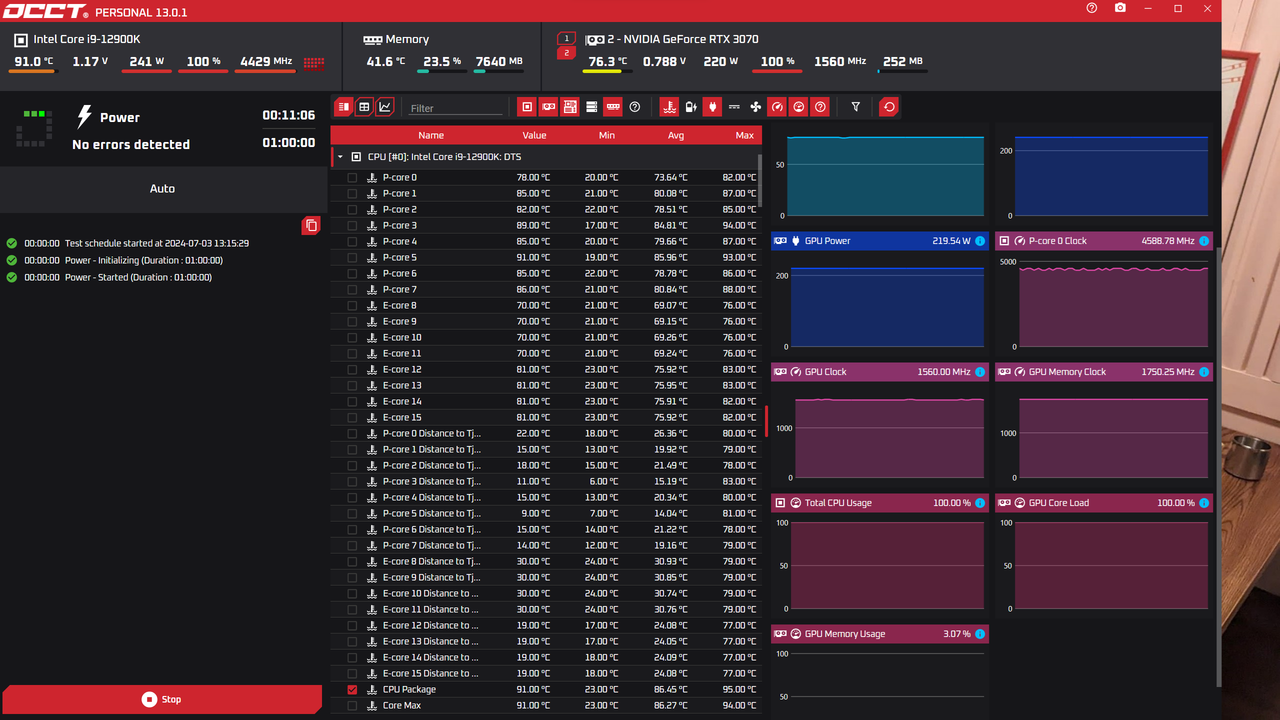This screenshot has height=720, width=1280.
Task: Open info for the Total CPU Usage graph
Action: coord(980,503)
